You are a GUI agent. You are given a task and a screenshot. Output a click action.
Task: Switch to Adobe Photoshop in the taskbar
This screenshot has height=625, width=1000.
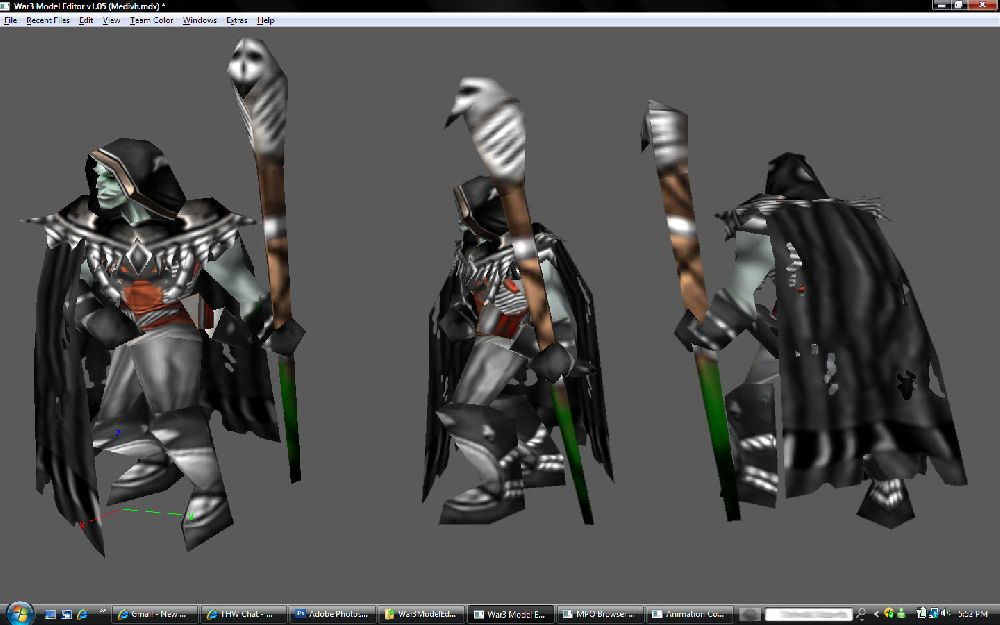coord(332,614)
